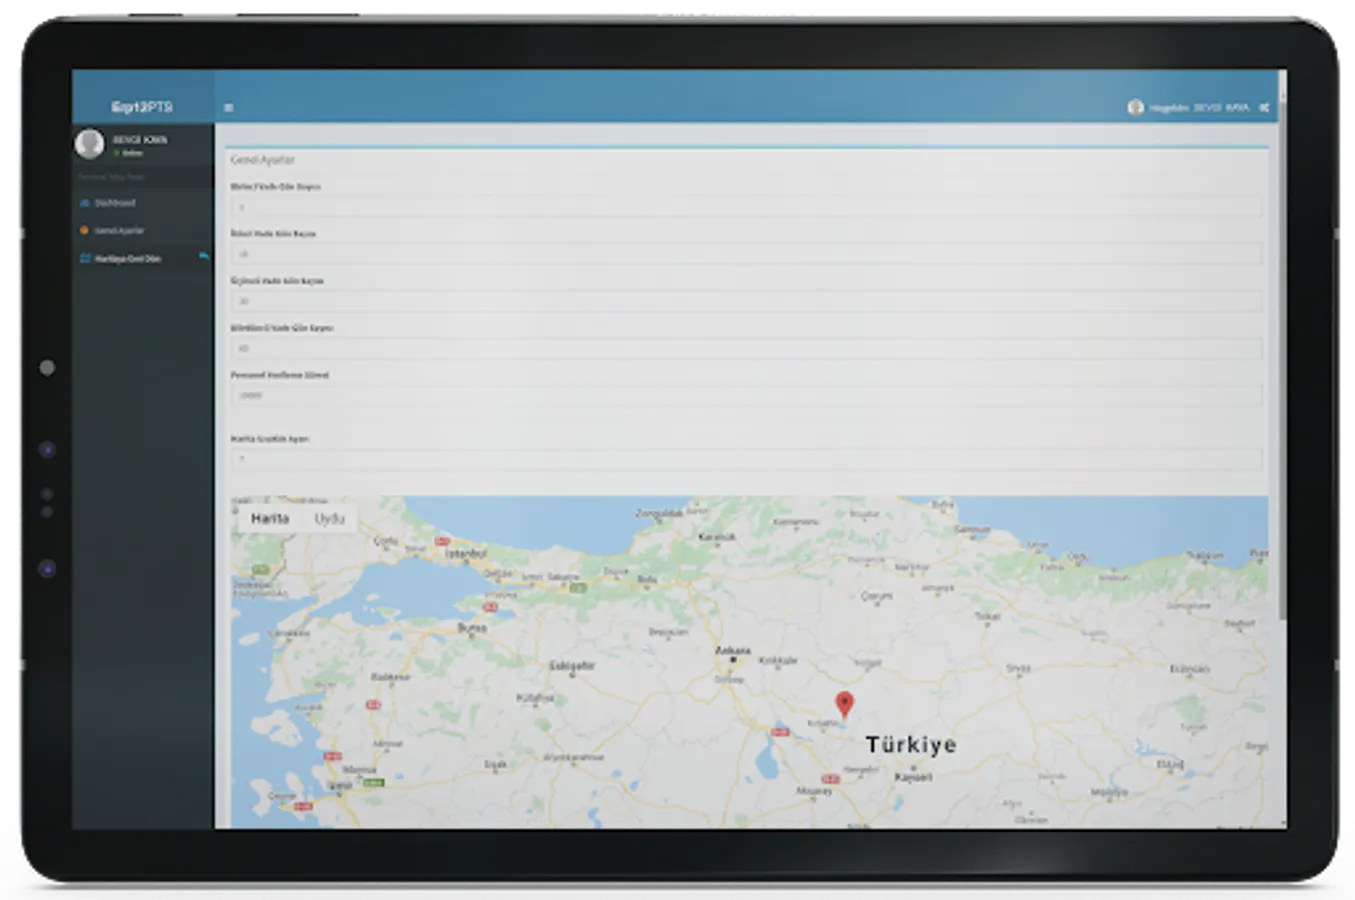Click the Personel Yenileme Süresi input field
Screen dimensions: 1355x900
point(746,395)
